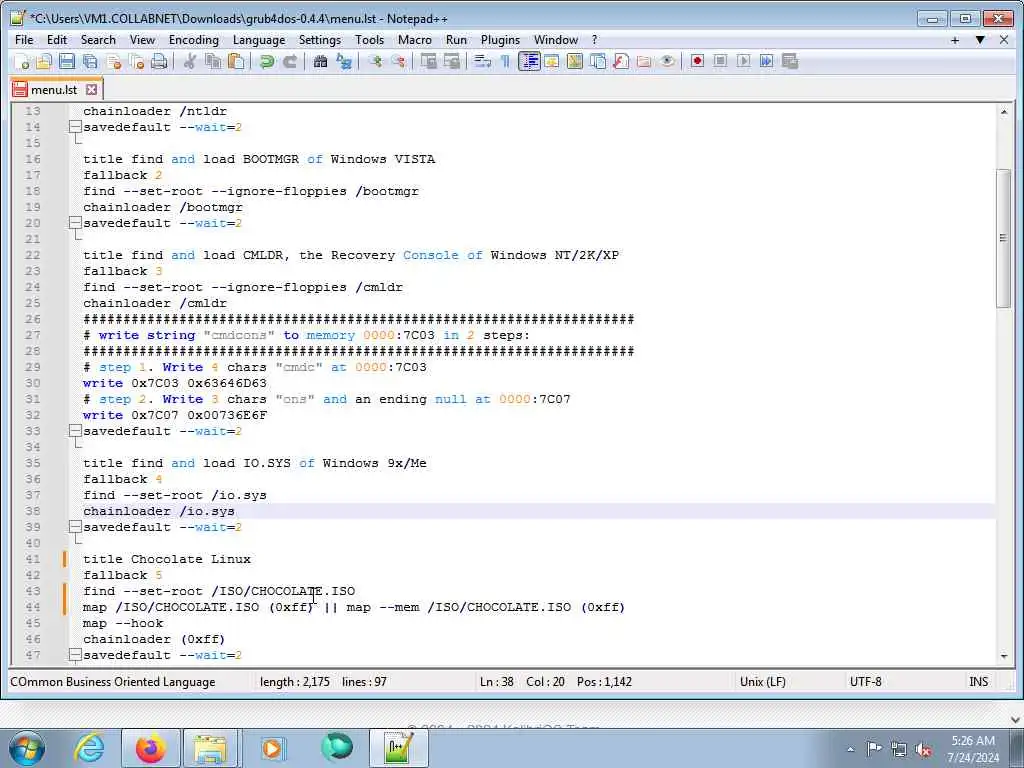Start macro recording with red button

pyautogui.click(x=697, y=61)
